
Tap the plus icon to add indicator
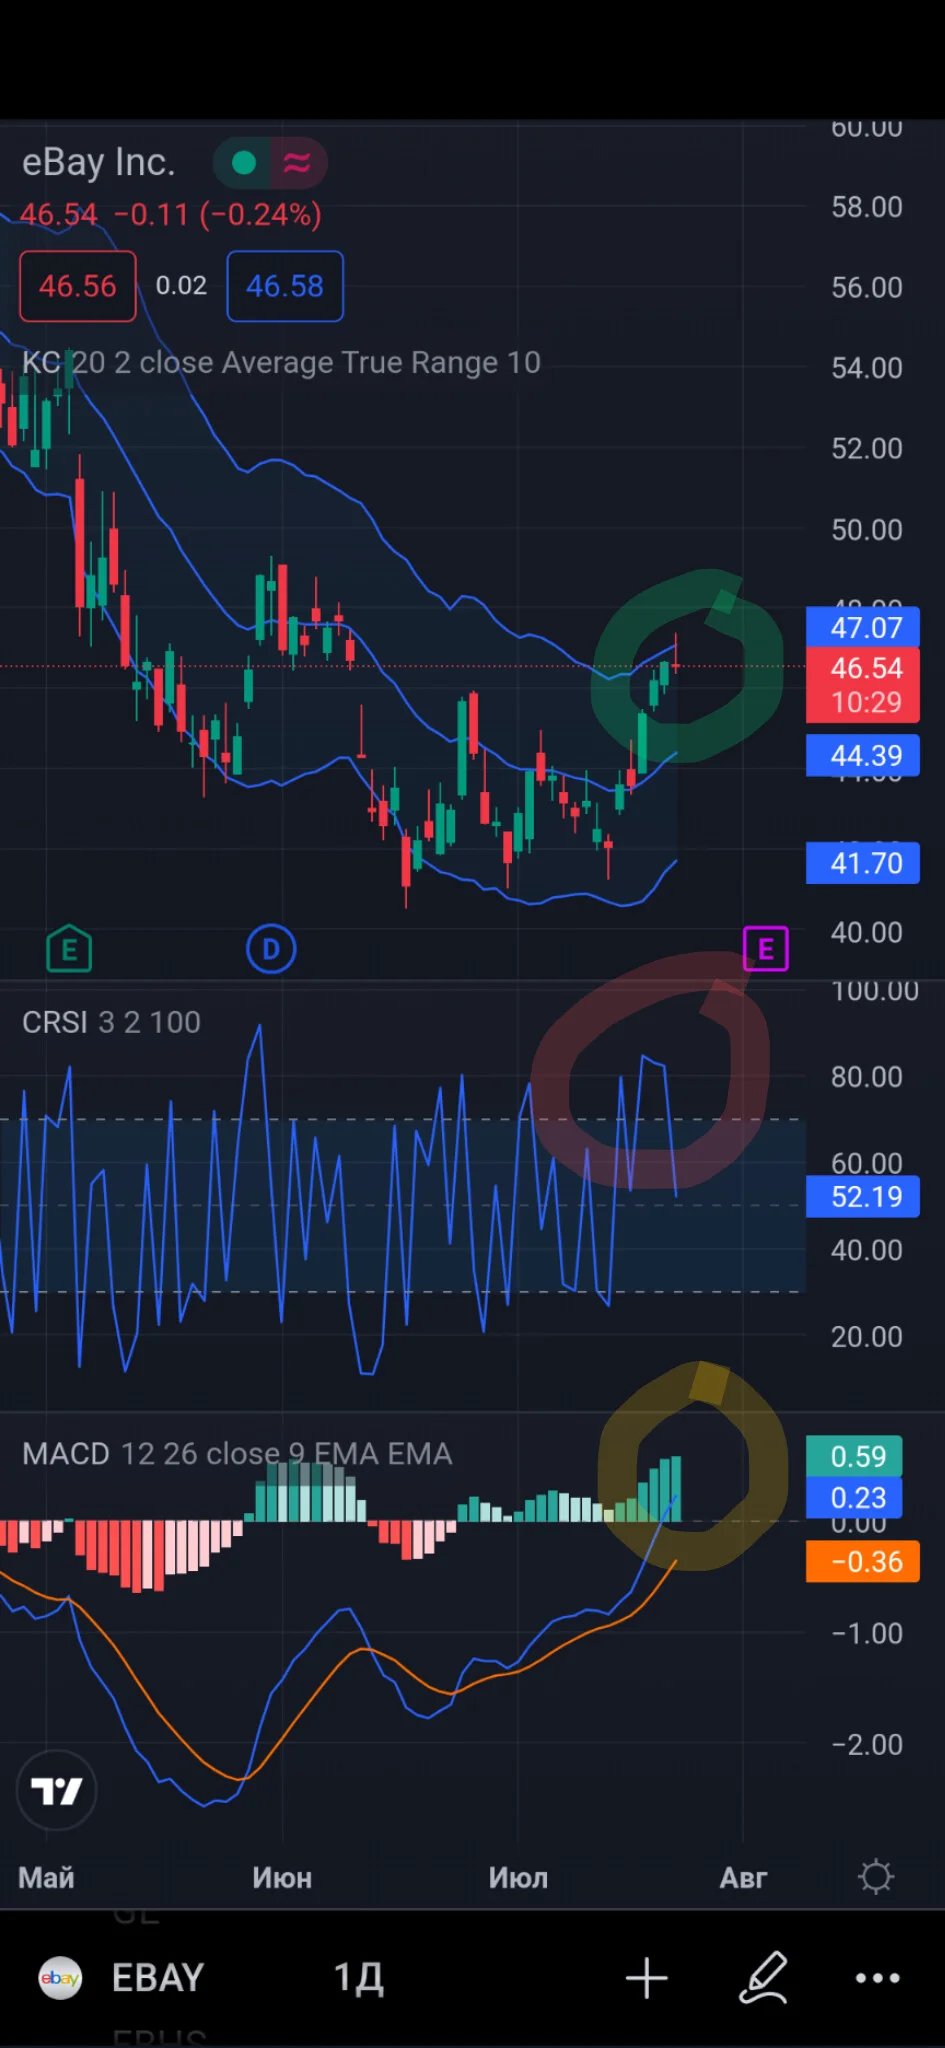pos(646,1977)
